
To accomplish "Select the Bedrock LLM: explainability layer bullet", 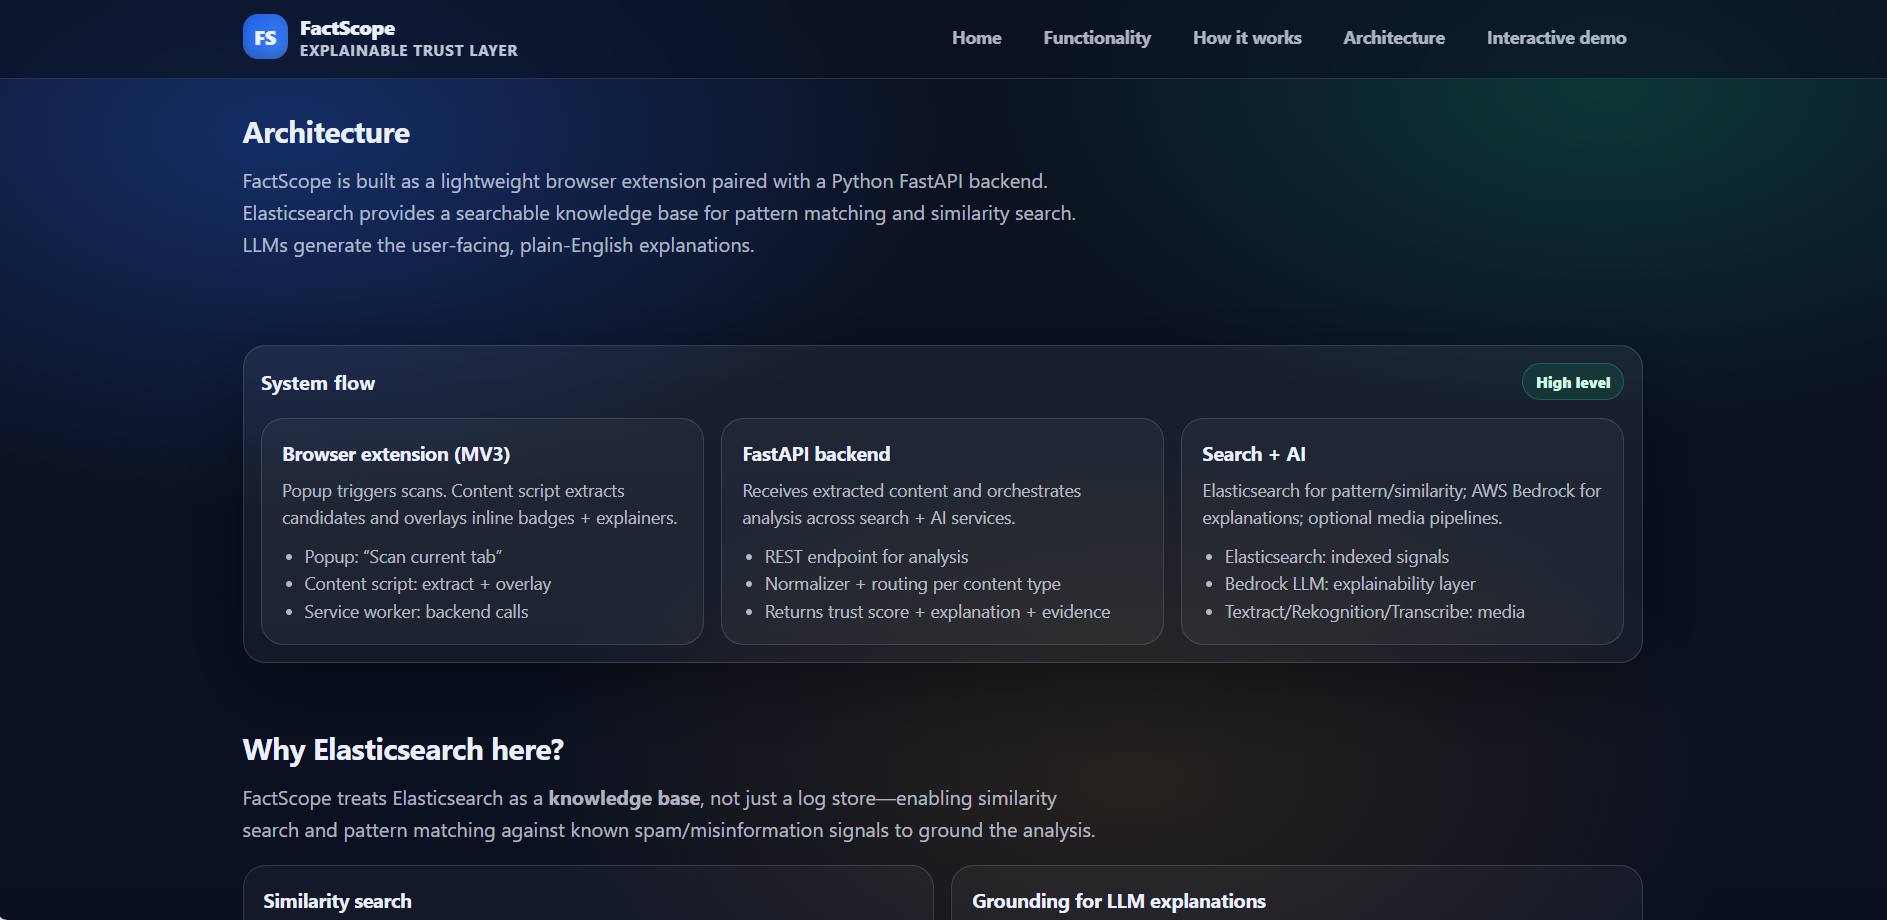I will pyautogui.click(x=1349, y=583).
